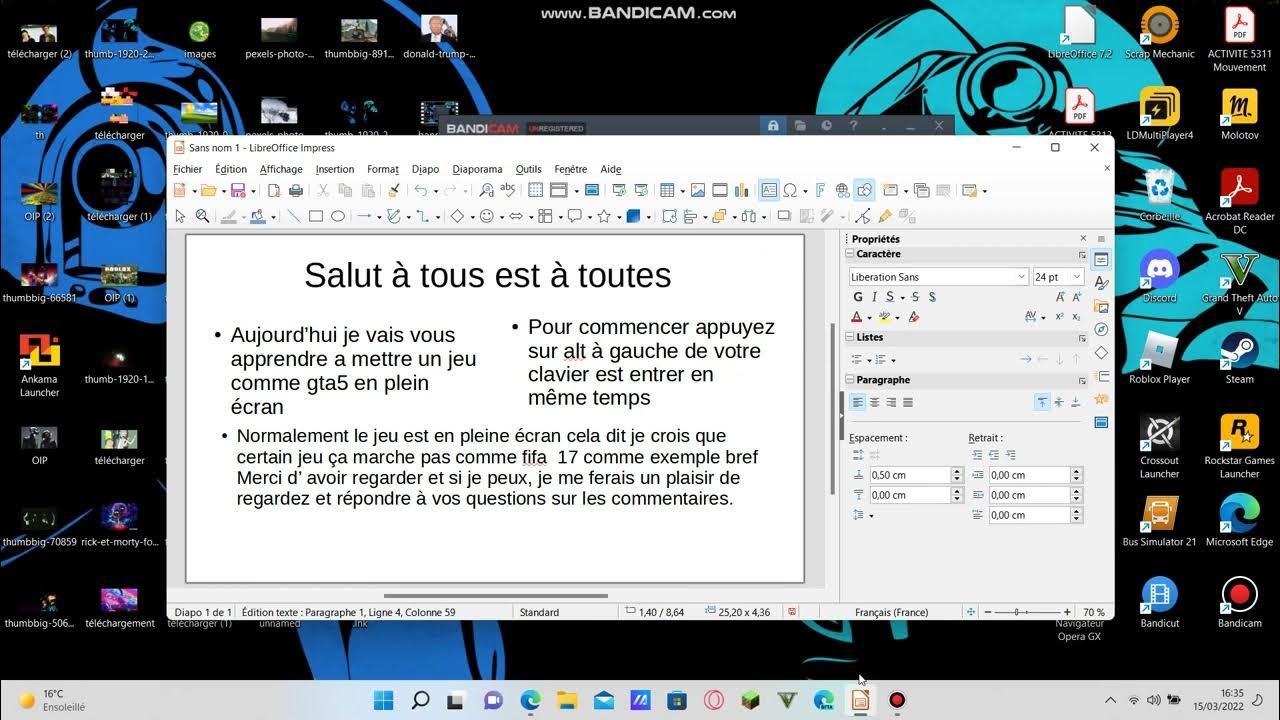Toggle Subscript x₂ in sidebar
The width and height of the screenshot is (1280, 720).
[x=1076, y=317]
